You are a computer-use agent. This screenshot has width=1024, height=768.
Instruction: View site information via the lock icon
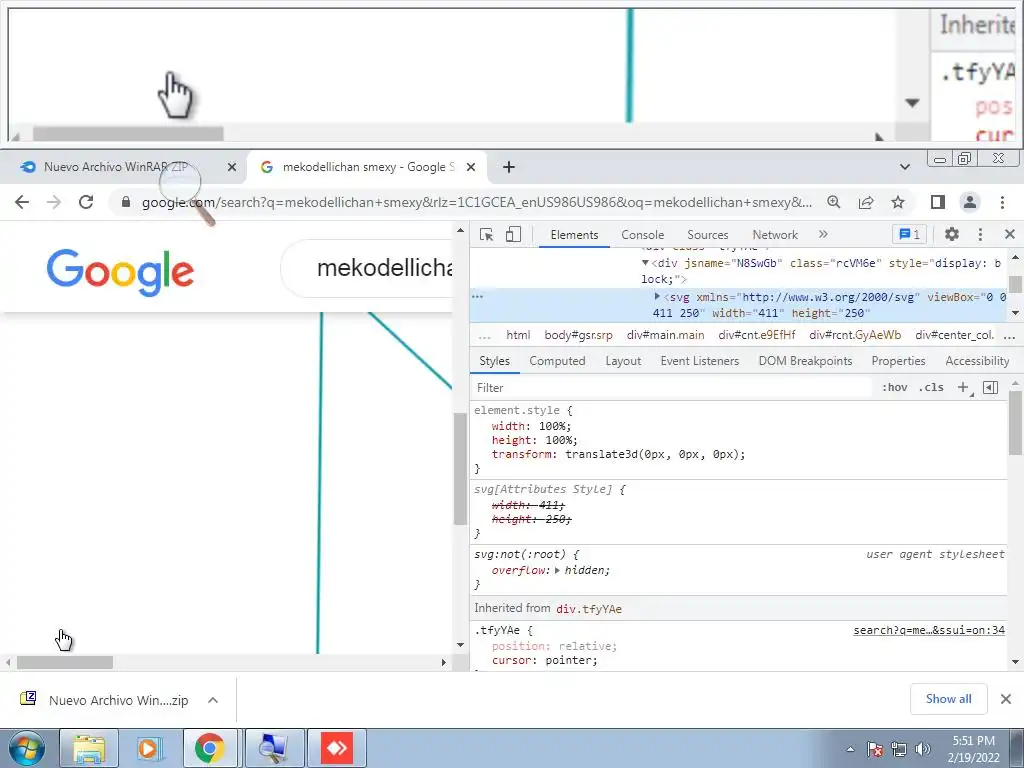pos(126,202)
